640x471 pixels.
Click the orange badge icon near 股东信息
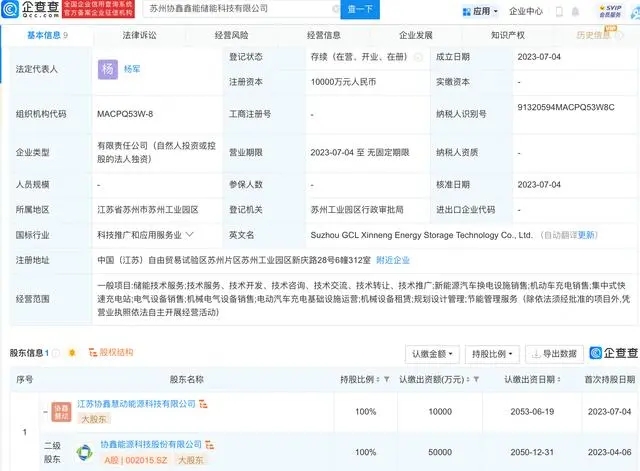72,353
